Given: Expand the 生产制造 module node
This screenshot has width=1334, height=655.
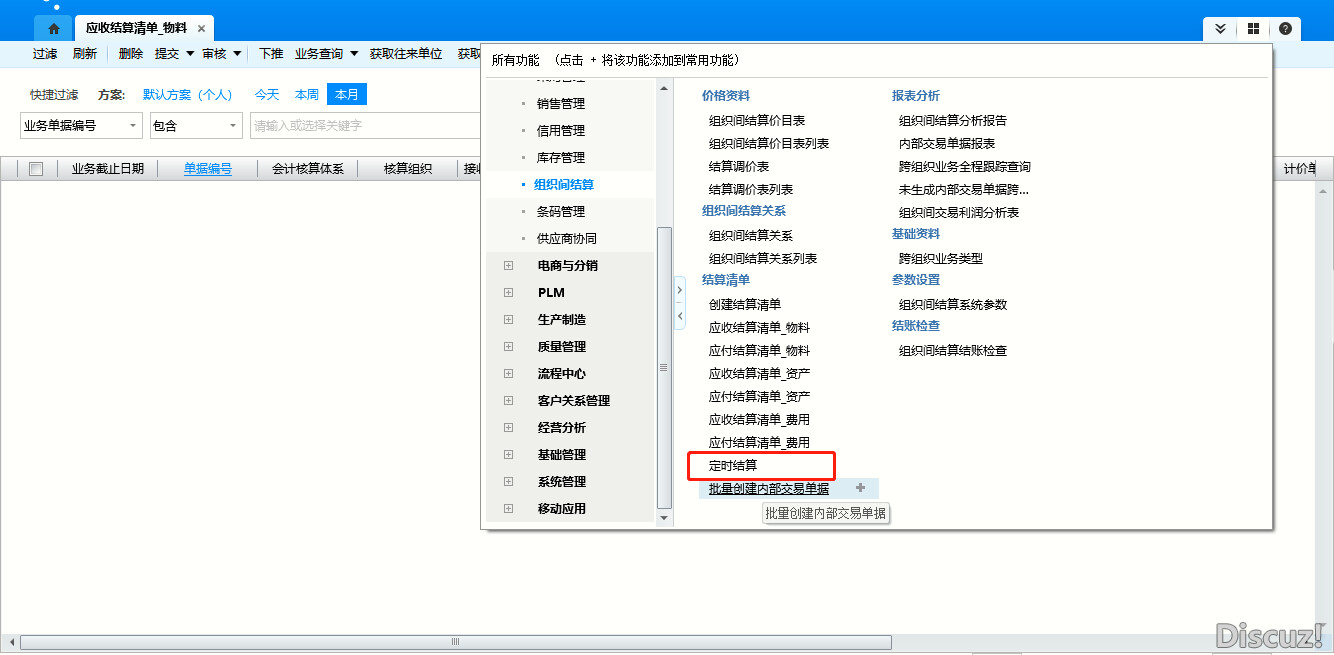Looking at the screenshot, I should click(508, 320).
